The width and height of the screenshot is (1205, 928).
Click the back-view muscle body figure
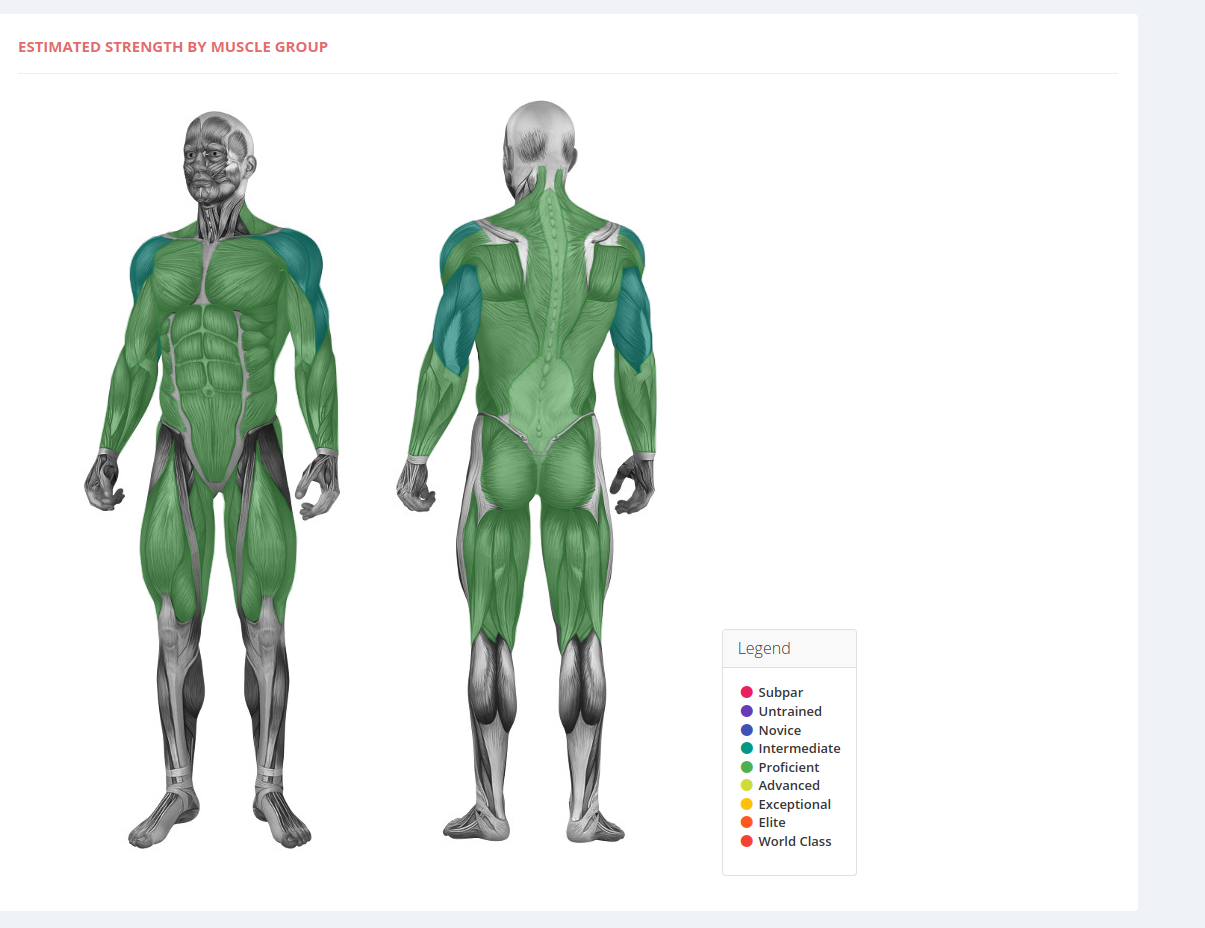[527, 472]
